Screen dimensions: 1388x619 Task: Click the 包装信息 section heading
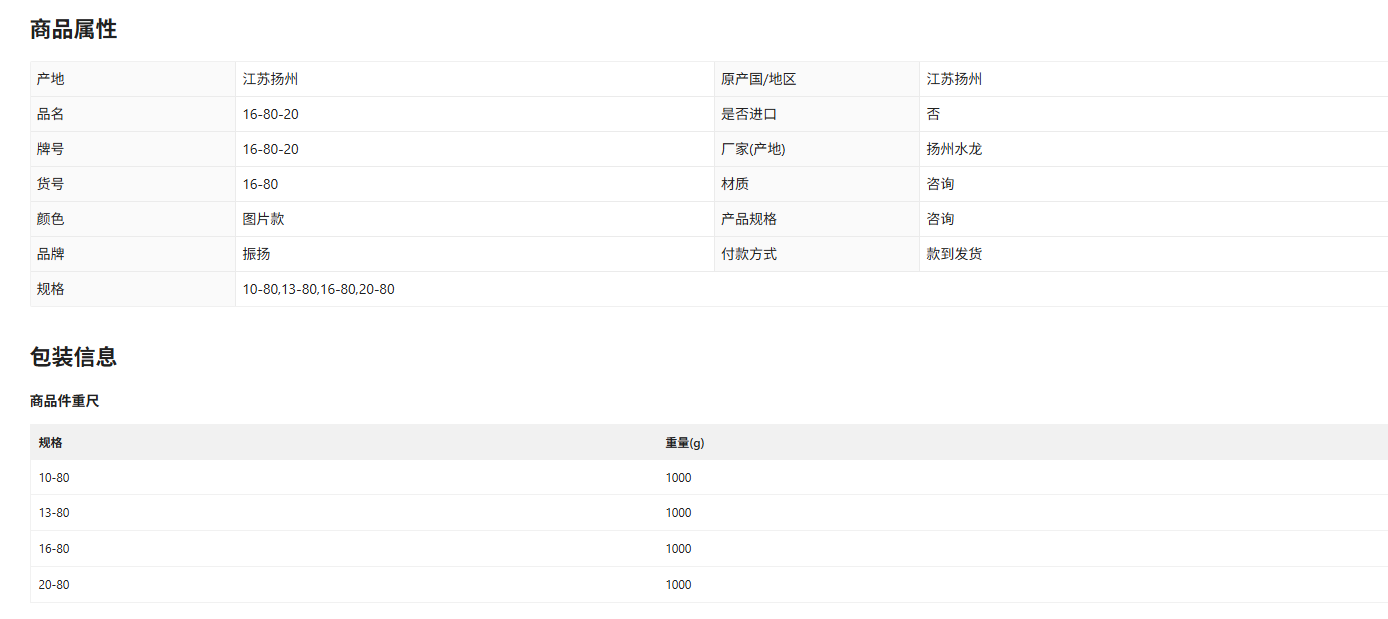(73, 357)
